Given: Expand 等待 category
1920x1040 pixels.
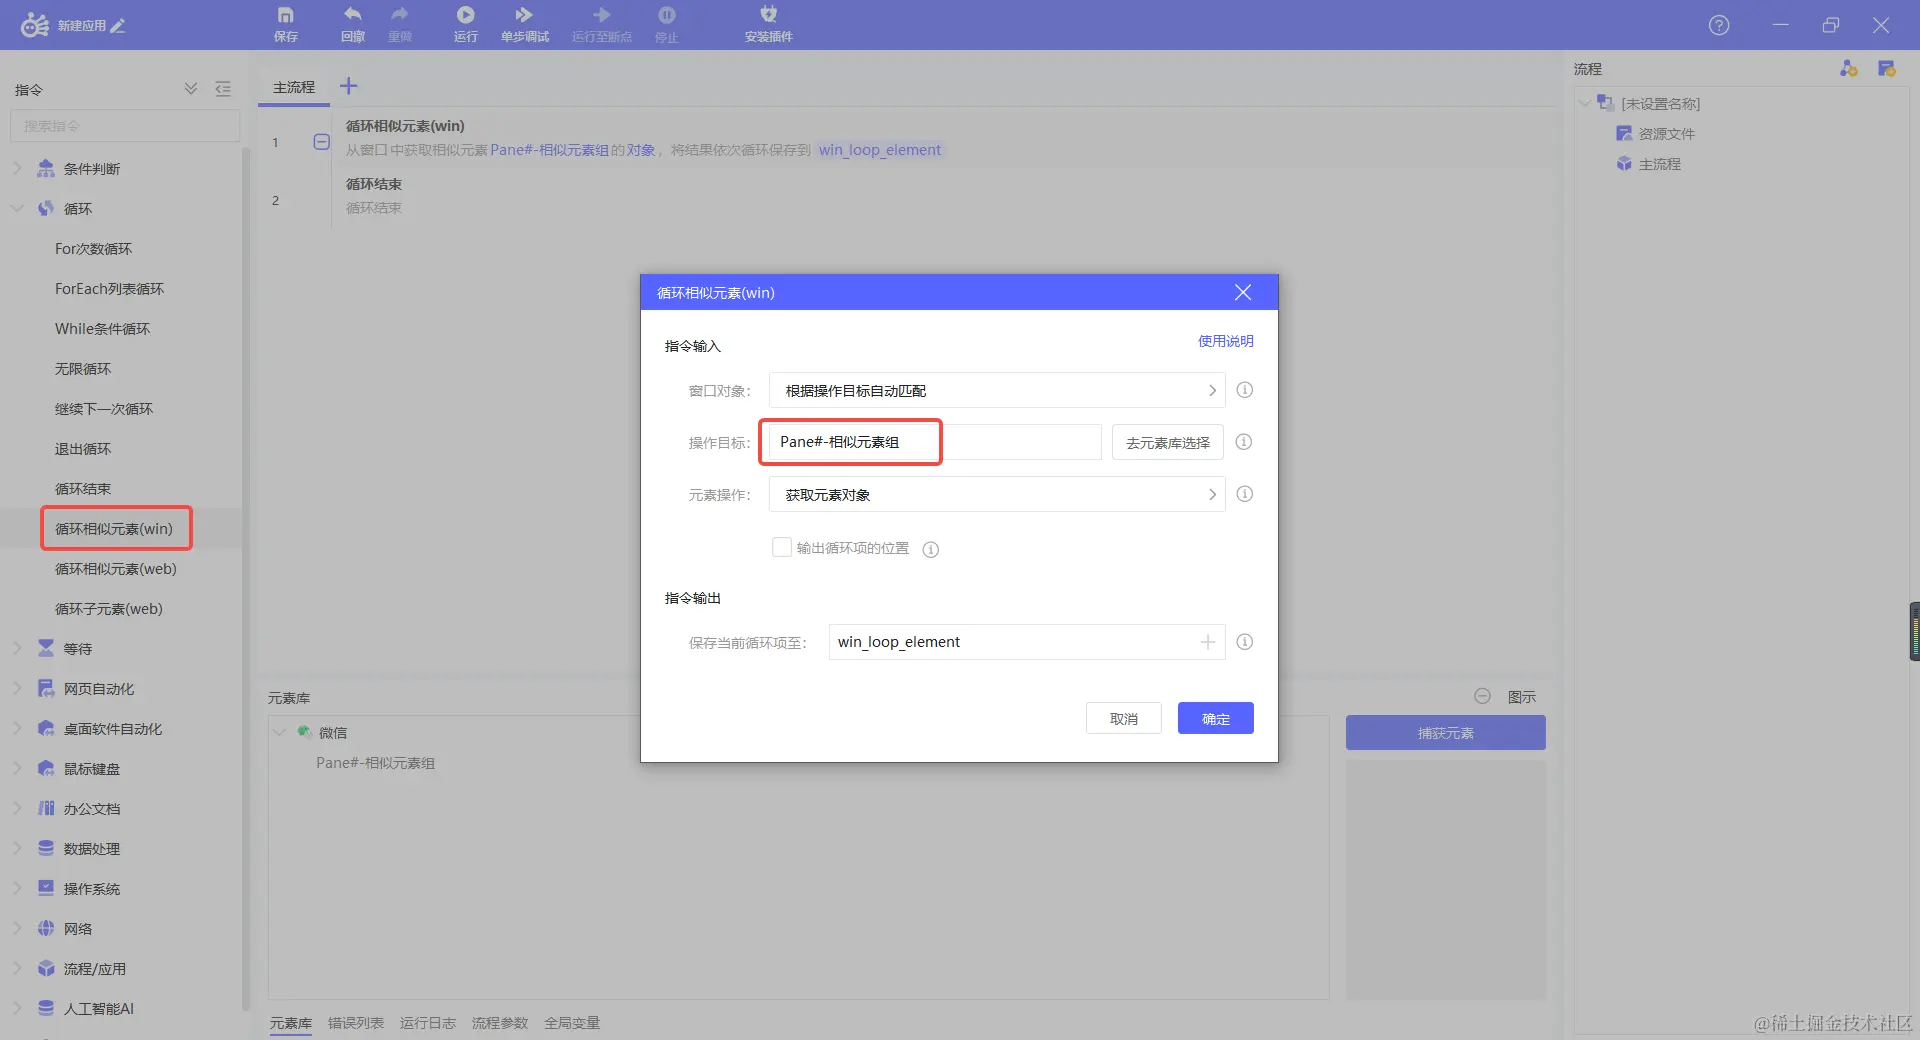Looking at the screenshot, I should point(17,649).
